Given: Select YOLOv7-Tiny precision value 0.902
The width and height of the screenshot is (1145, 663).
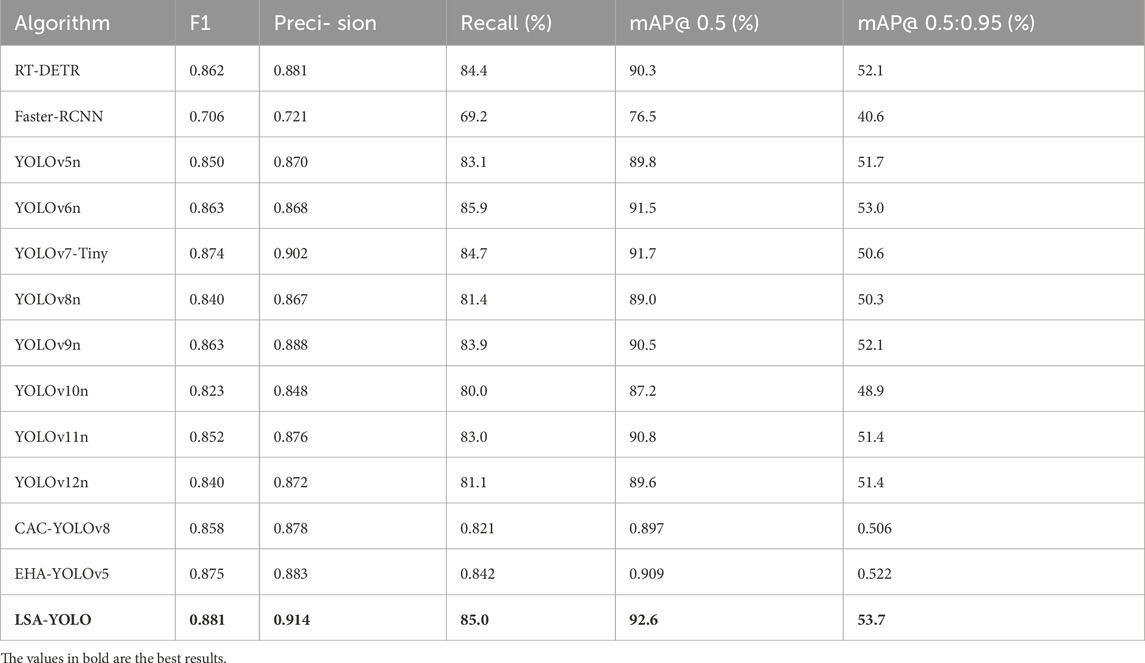Looking at the screenshot, I should pos(292,254).
